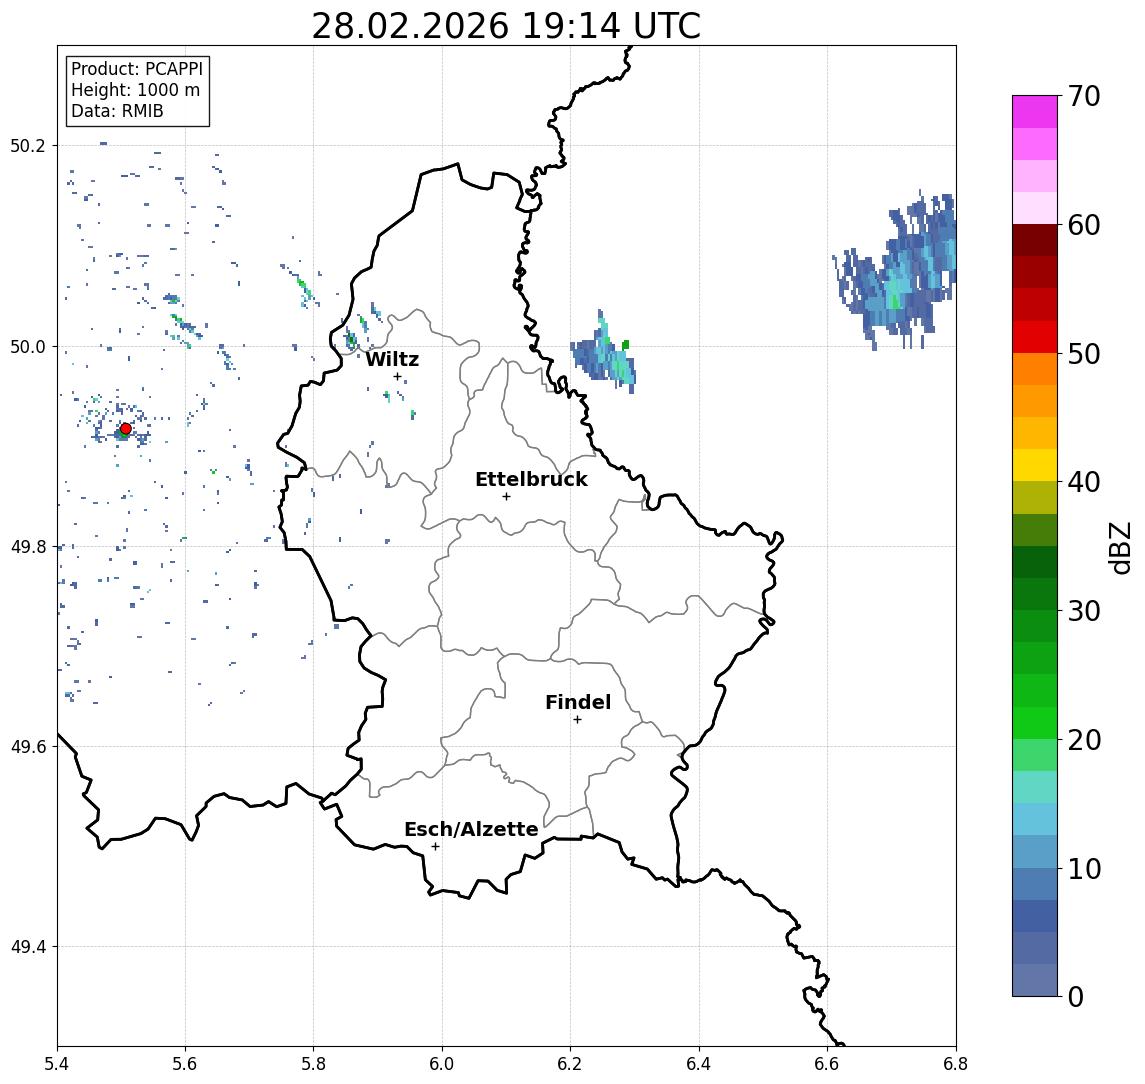Click the Esch/Alzette city label
Viewport: 1145px width, 1084px height.
point(471,829)
